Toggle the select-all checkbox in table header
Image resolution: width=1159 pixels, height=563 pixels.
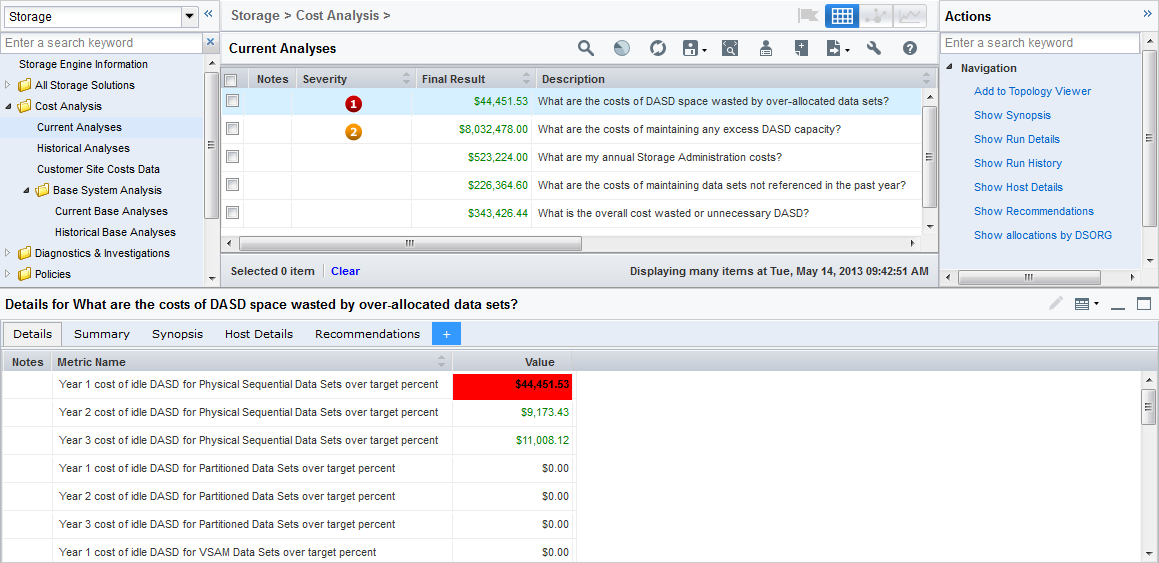coord(231,80)
